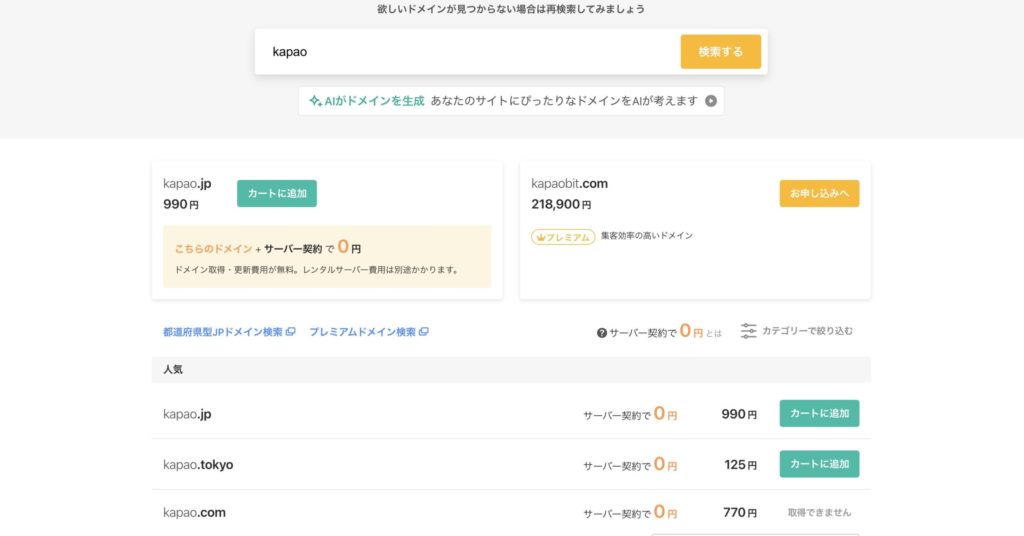1024x536 pixels.
Task: Add kapao.jp to cart in top card
Action: [277, 193]
